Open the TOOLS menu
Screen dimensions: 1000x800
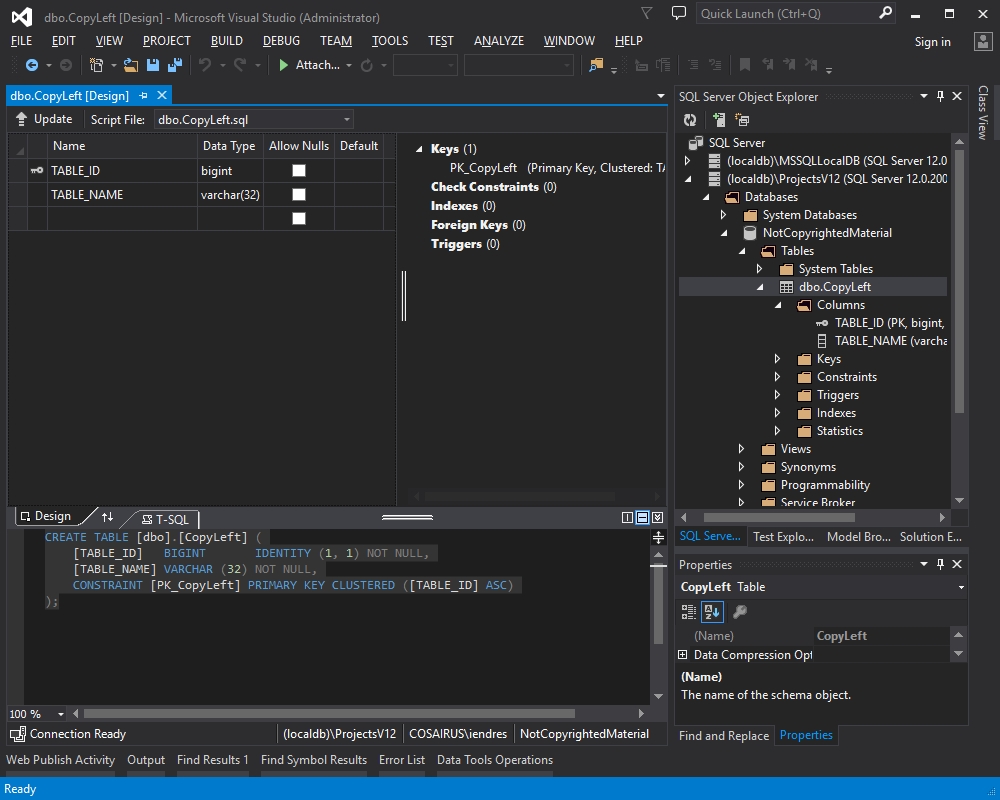click(x=390, y=41)
